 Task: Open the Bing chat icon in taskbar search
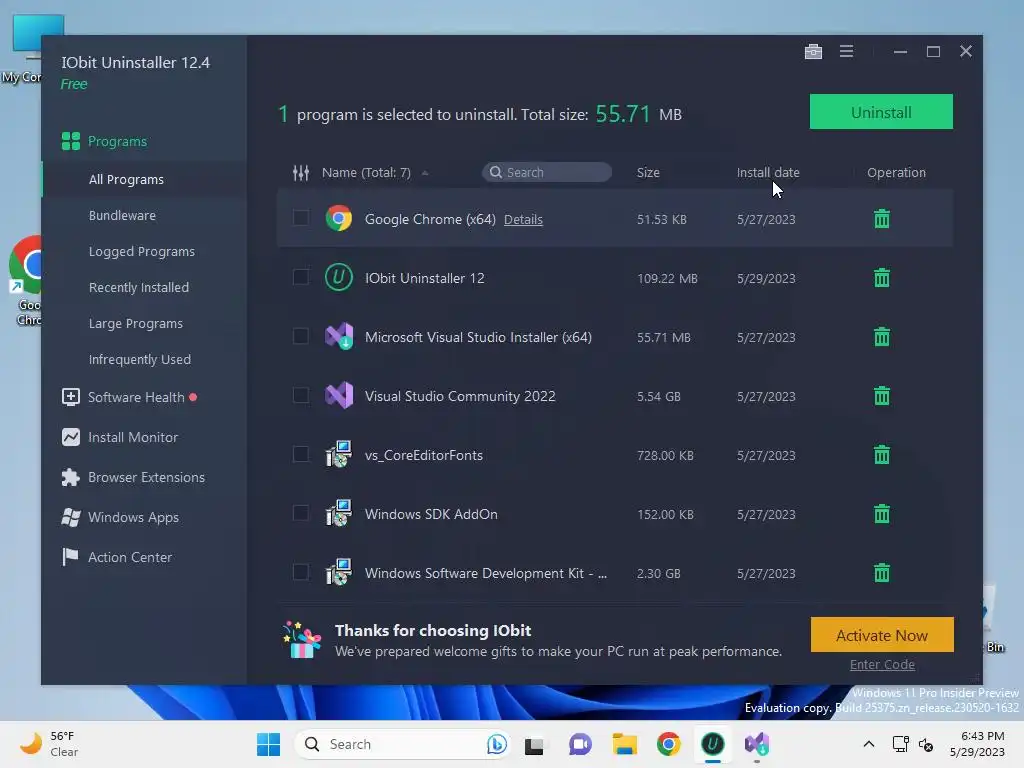496,744
